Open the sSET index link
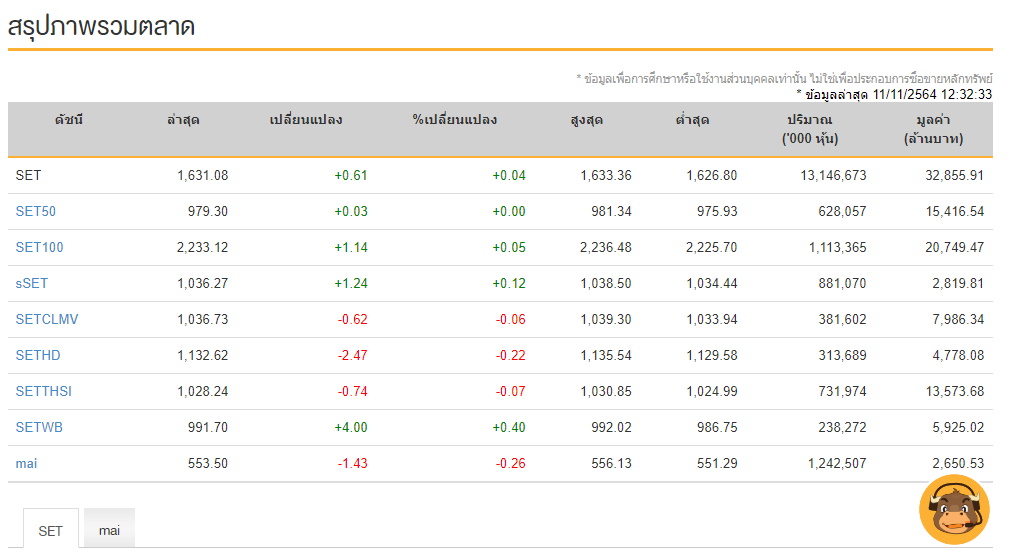The image size is (1020, 550). [32, 283]
